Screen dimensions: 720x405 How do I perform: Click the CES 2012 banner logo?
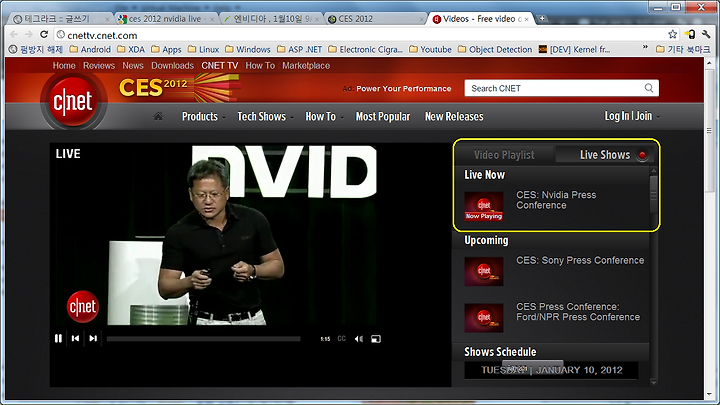[x=179, y=87]
